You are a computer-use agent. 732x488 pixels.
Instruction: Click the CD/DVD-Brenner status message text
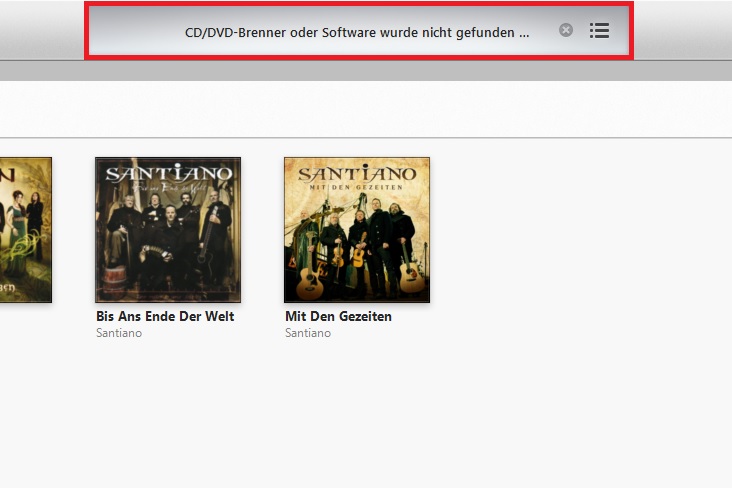pos(357,33)
